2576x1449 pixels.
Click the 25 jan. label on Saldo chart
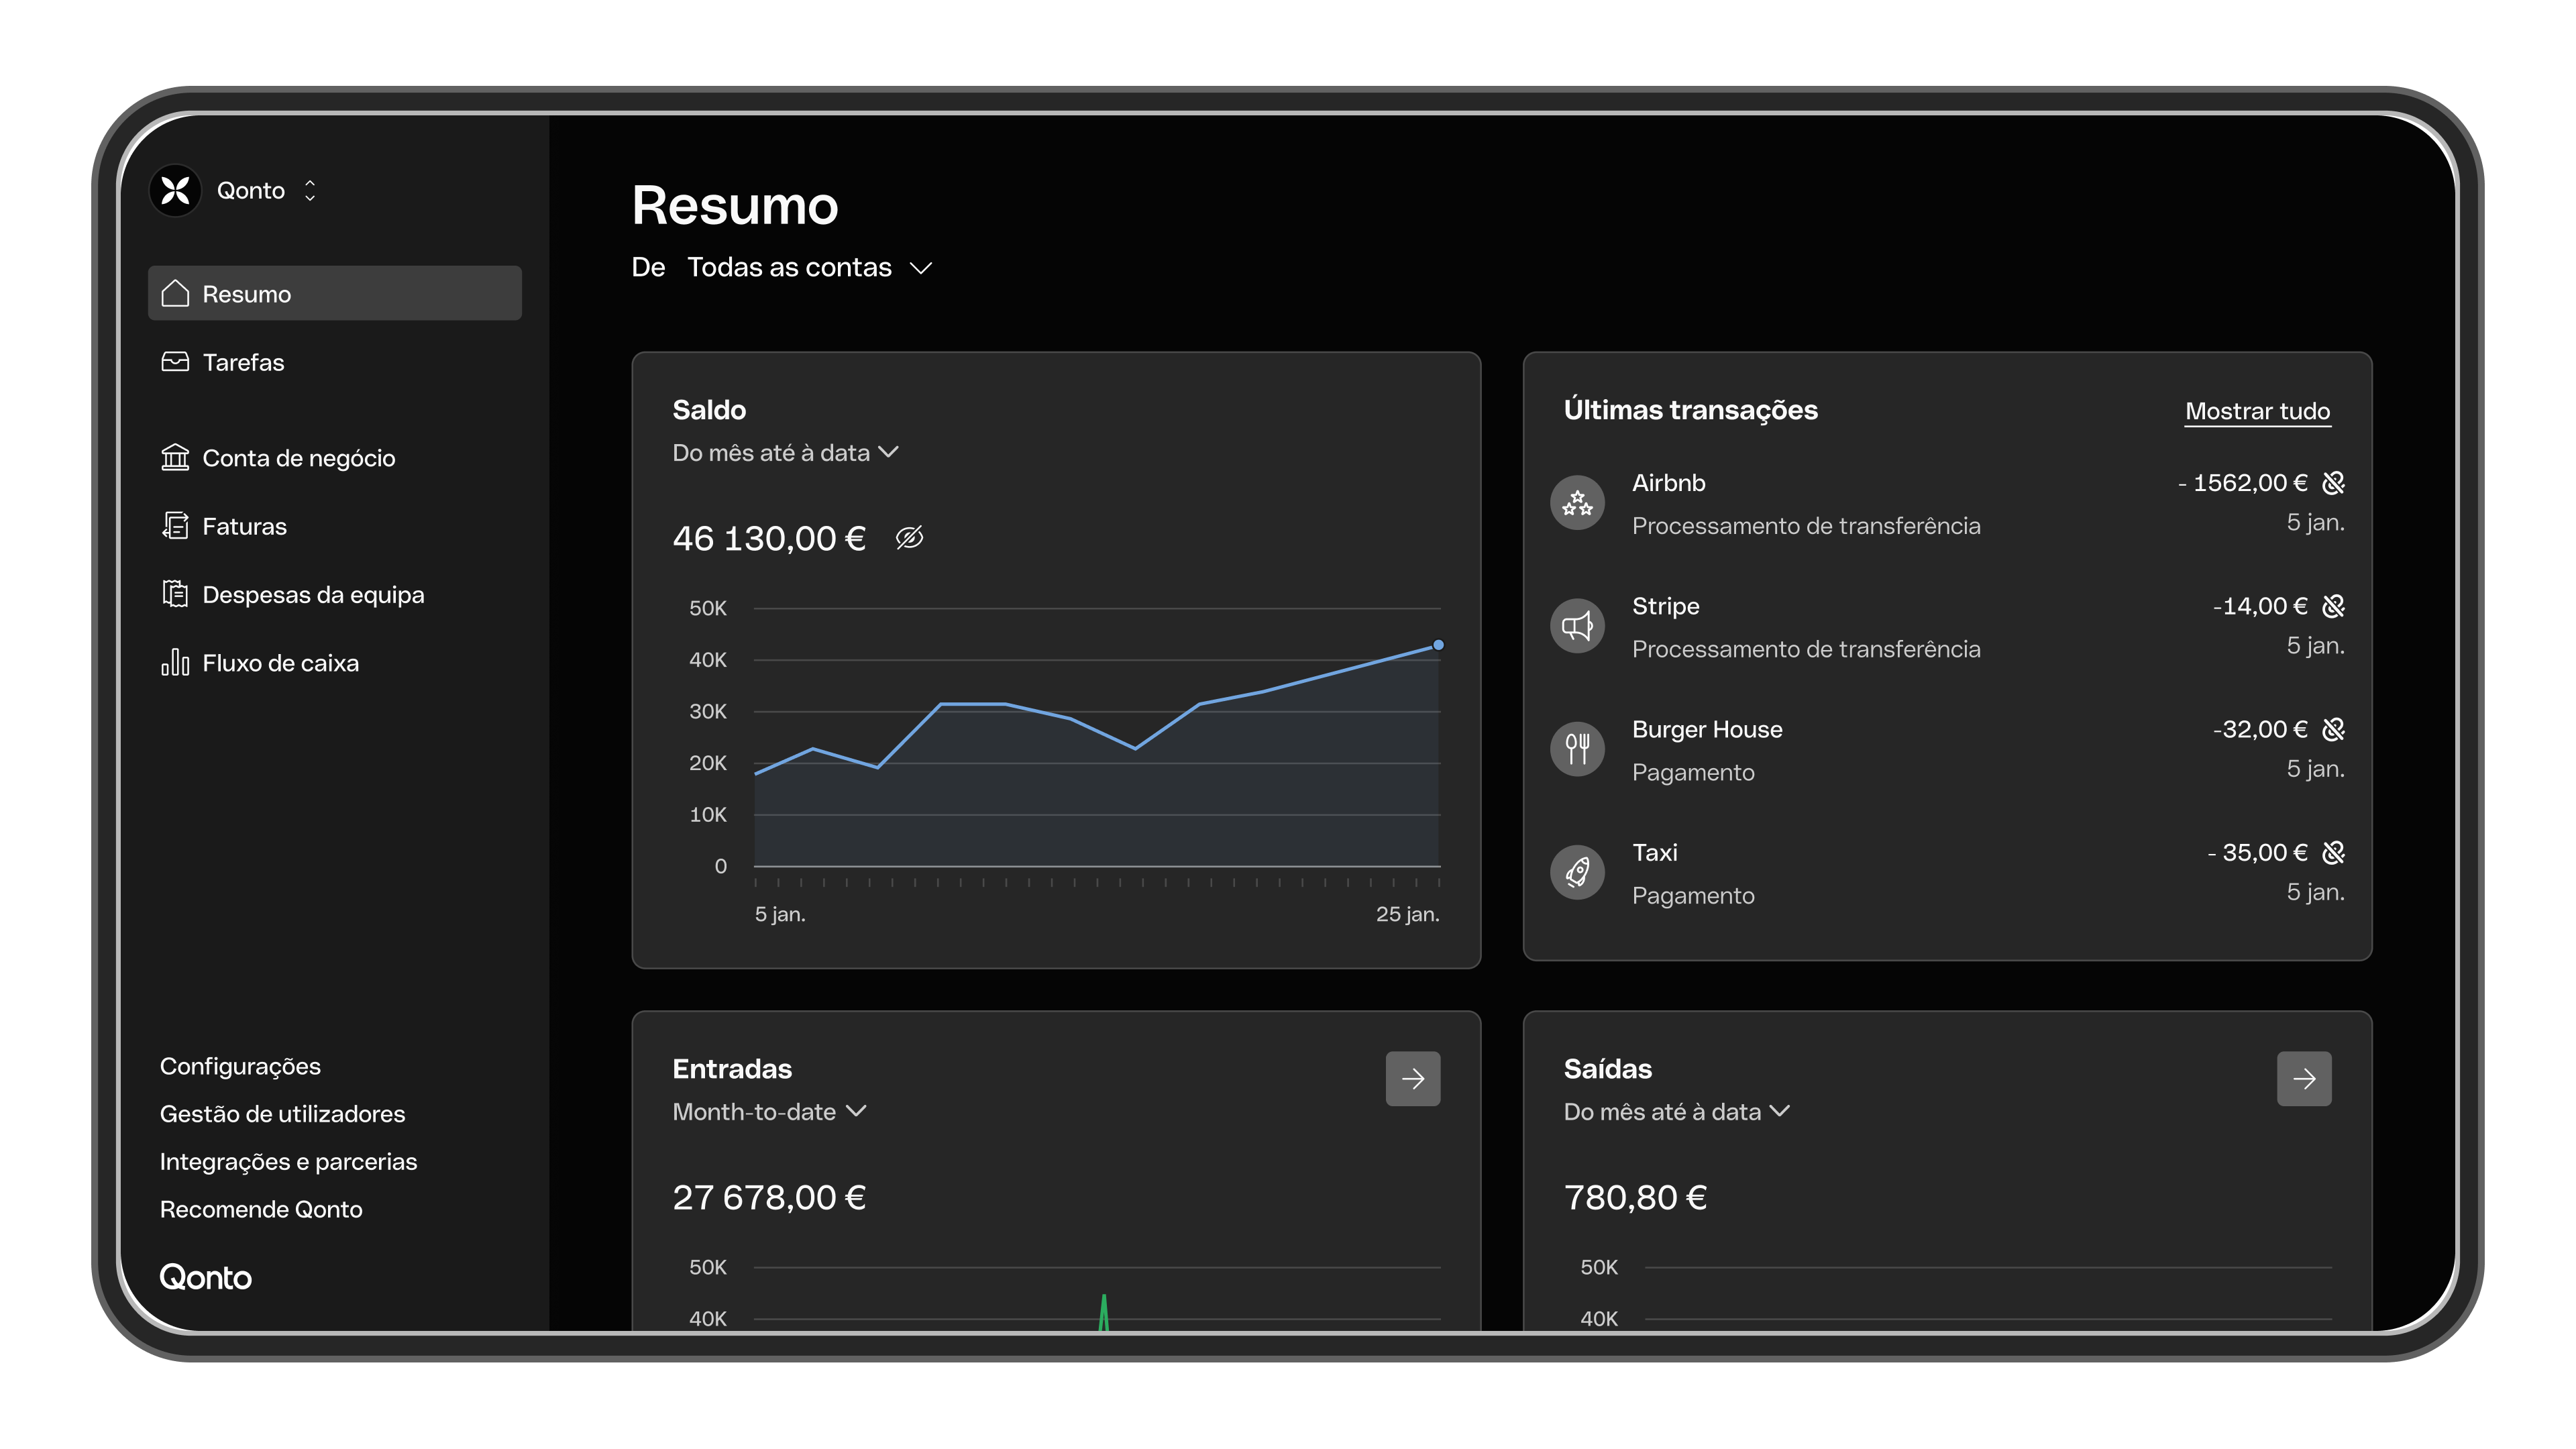tap(1407, 914)
